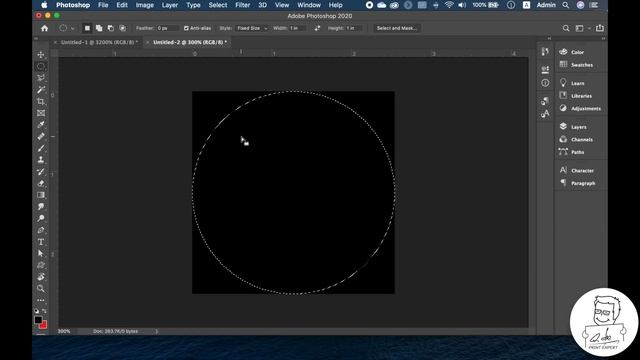The width and height of the screenshot is (640, 360).
Task: Expand the status bar info arrow
Action: click(157, 331)
